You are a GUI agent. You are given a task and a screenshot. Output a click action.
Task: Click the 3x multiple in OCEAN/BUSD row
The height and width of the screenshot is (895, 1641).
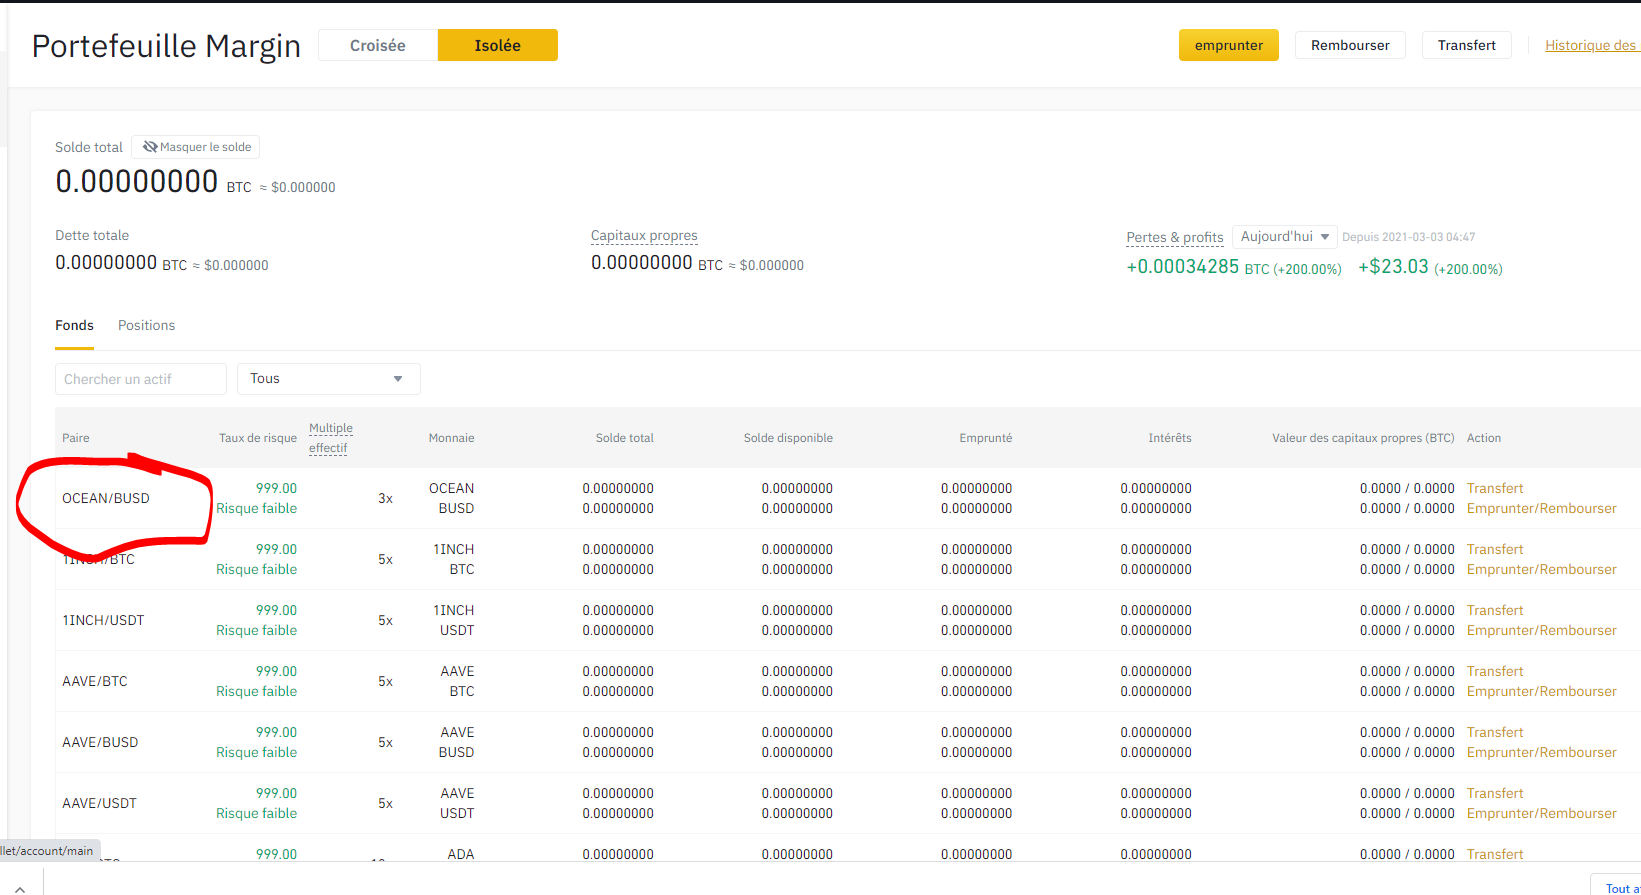point(385,498)
